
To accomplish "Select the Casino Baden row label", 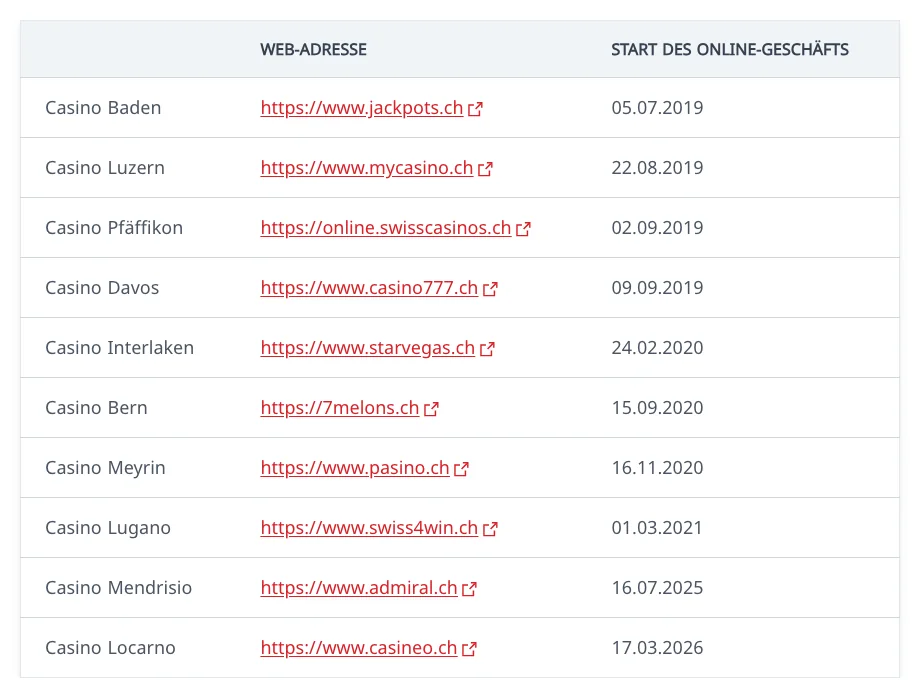I will click(103, 108).
